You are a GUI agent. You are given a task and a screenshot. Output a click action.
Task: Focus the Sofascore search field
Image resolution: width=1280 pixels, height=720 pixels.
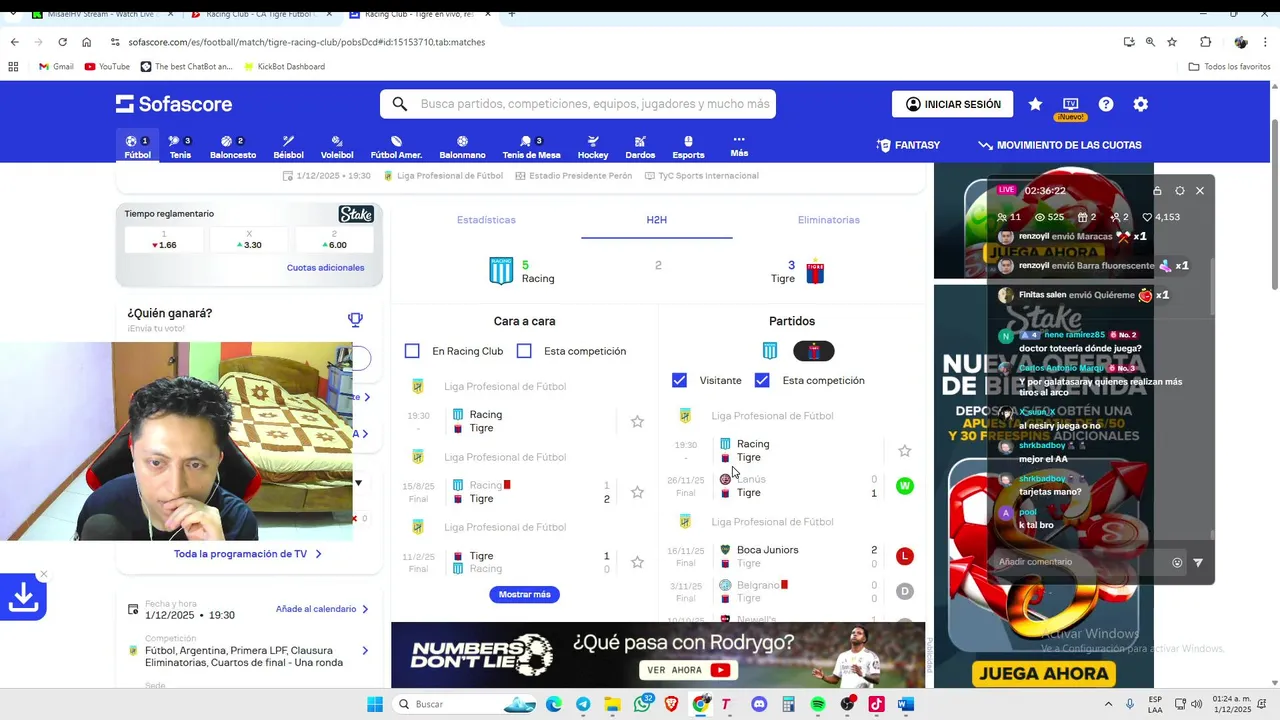click(x=578, y=104)
